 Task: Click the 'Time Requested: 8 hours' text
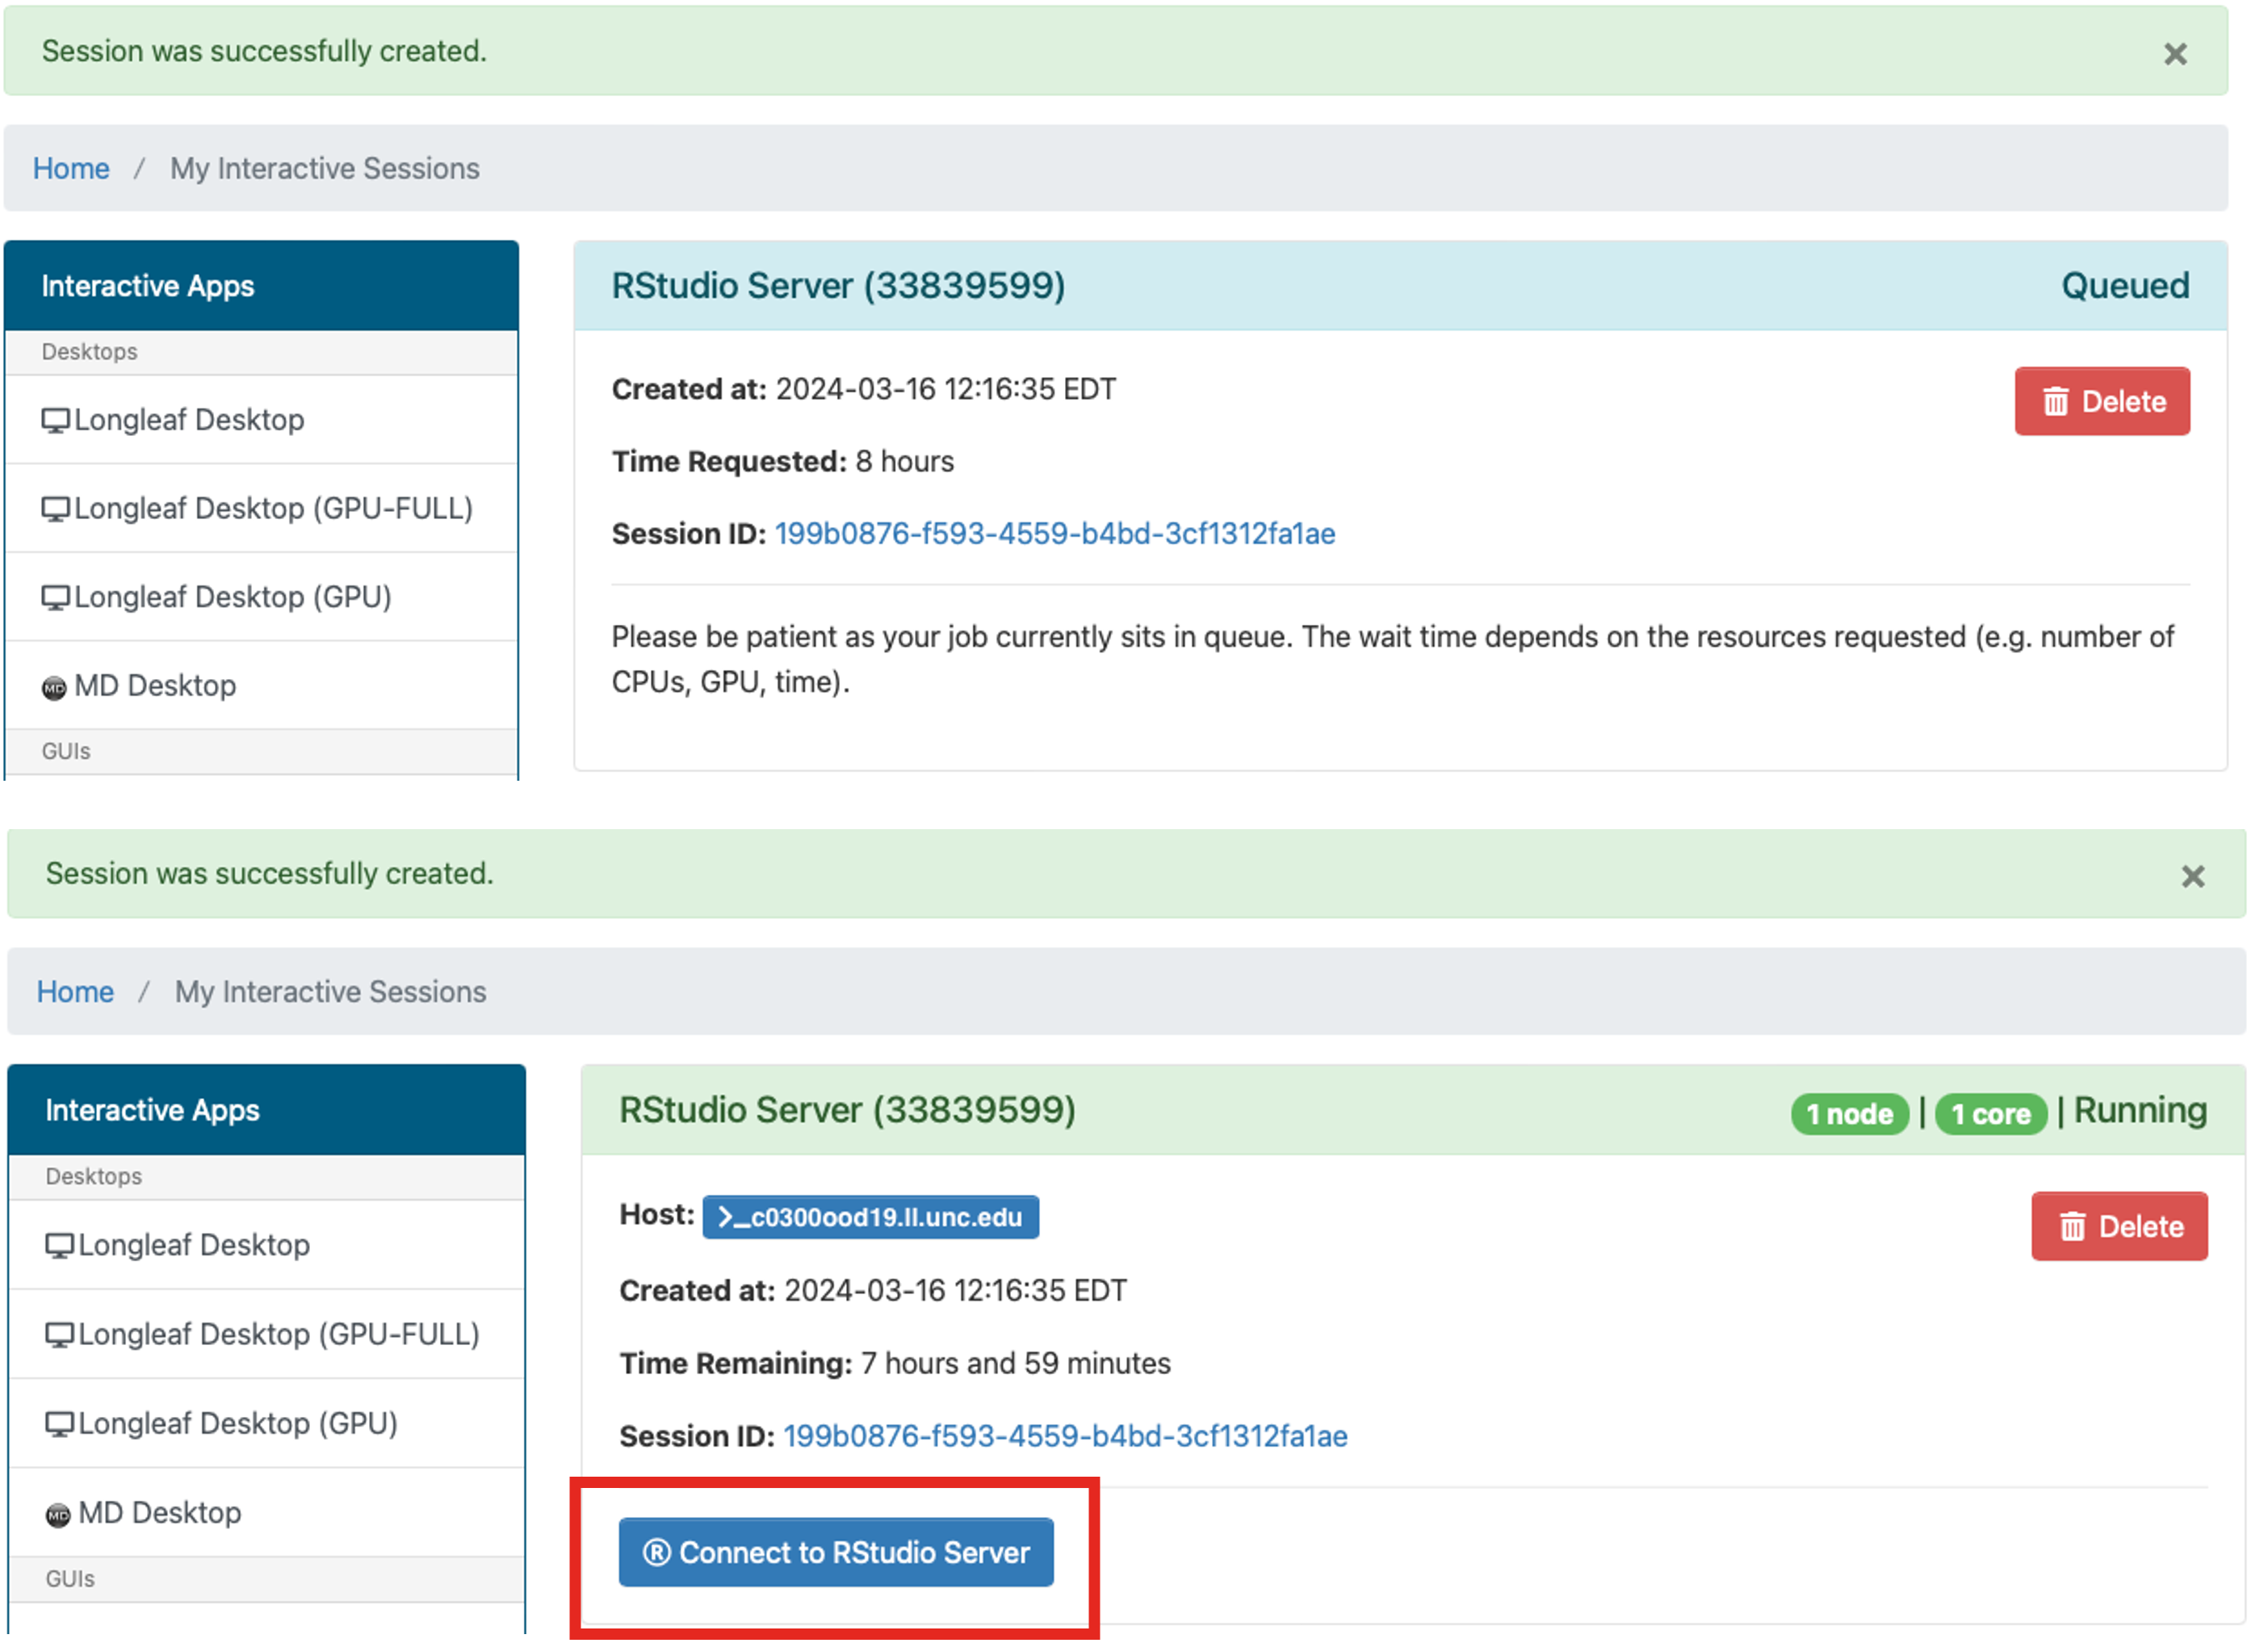pos(783,462)
